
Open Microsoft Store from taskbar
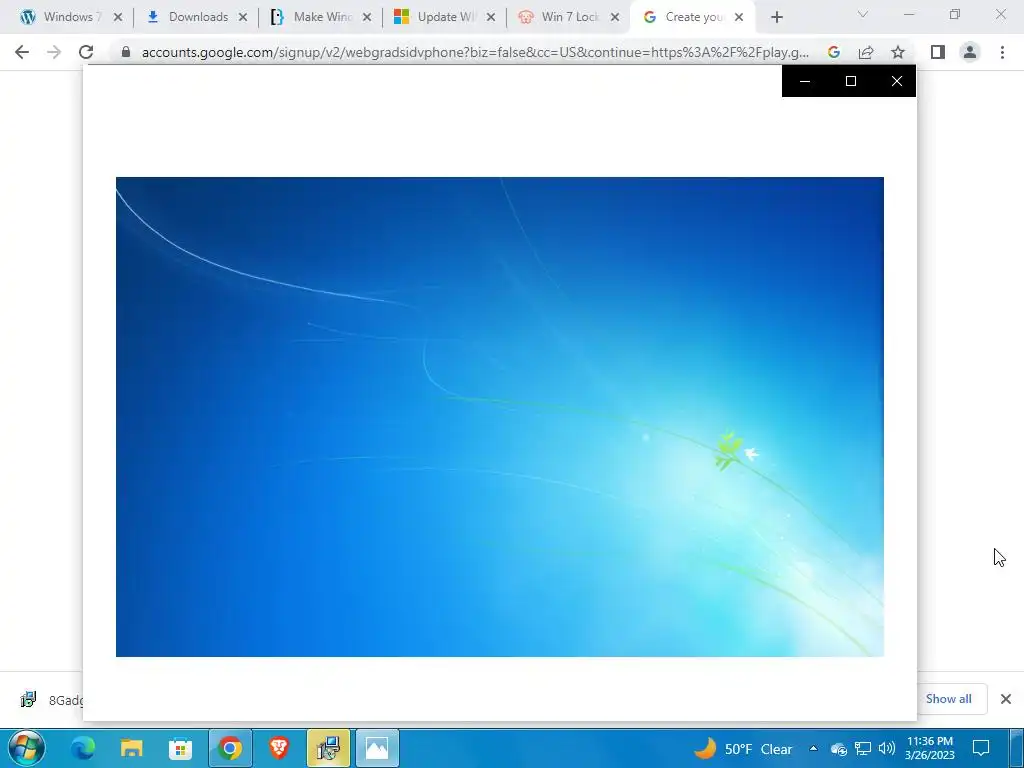click(x=180, y=748)
